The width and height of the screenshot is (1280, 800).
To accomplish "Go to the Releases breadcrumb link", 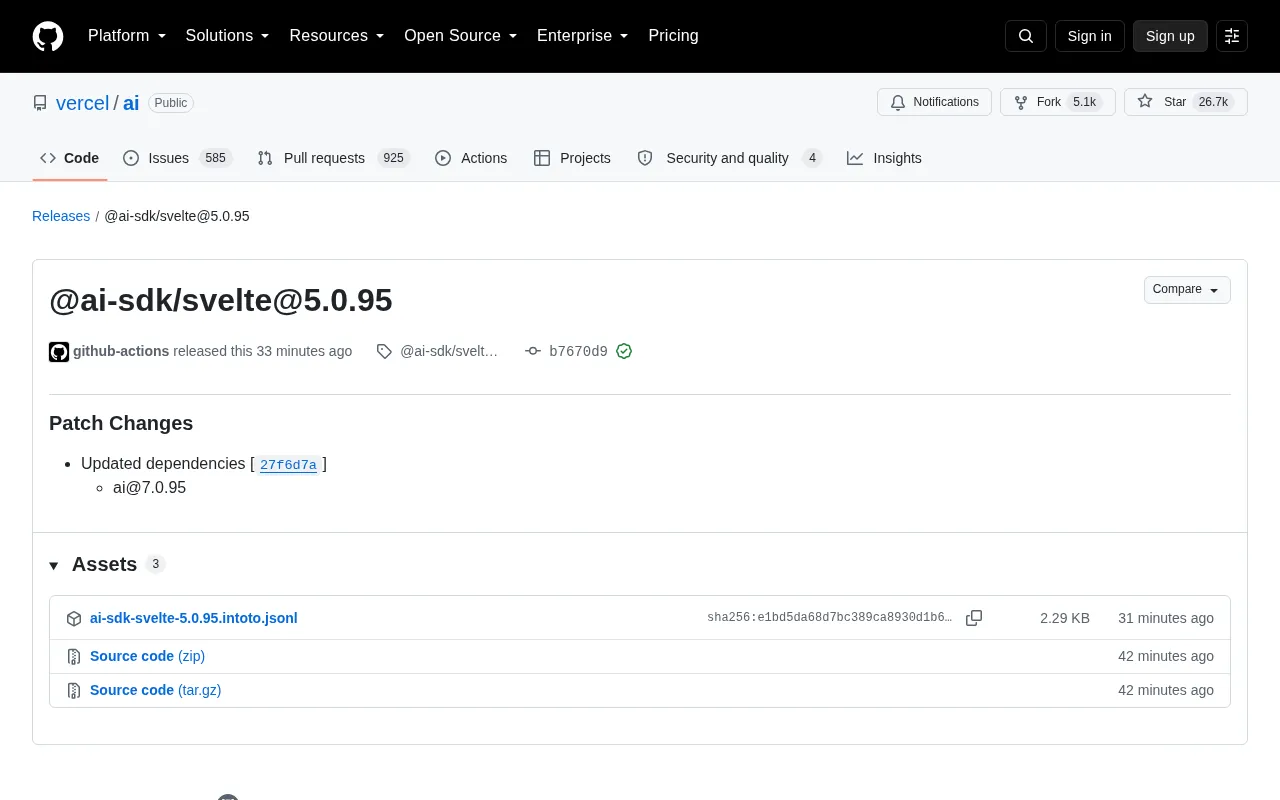I will (x=61, y=216).
